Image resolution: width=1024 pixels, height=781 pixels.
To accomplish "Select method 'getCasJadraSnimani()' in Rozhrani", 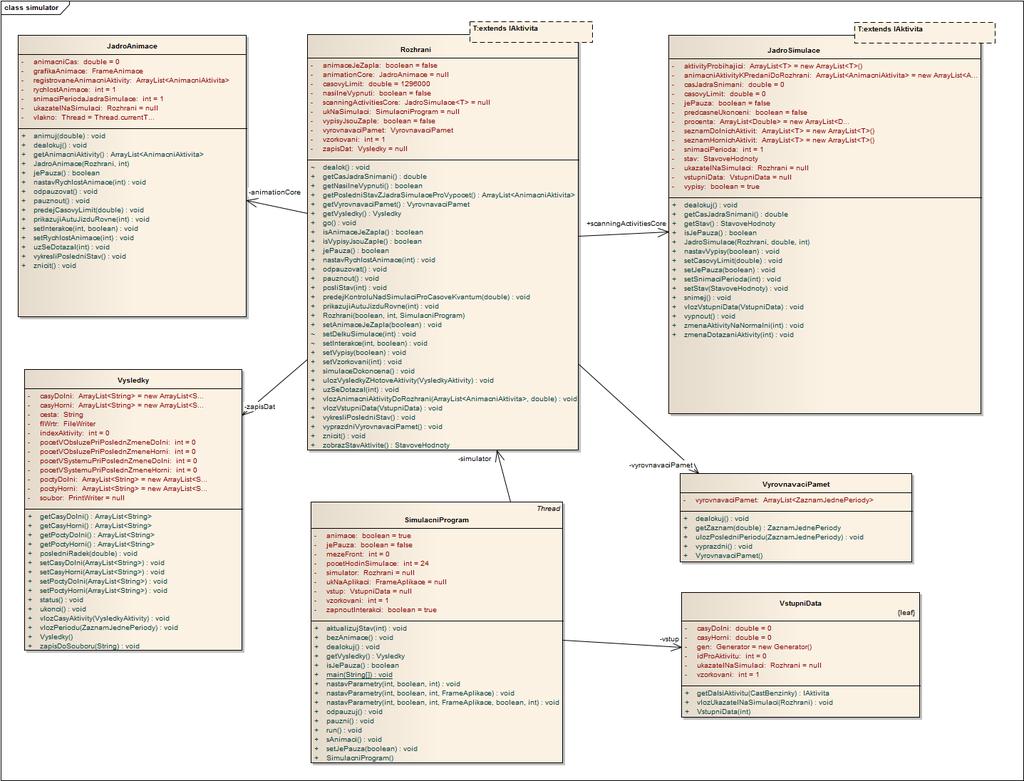I will coord(374,177).
